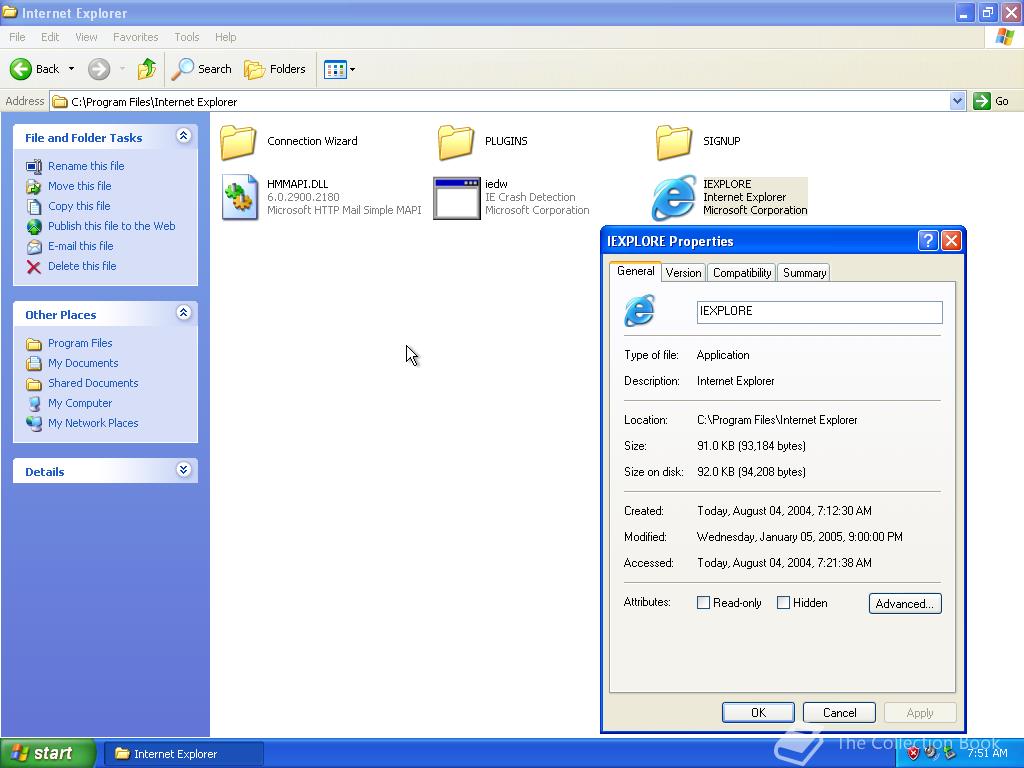Click the Windows flag logo in toolbar
The height and width of the screenshot is (768, 1024).
coord(1004,37)
